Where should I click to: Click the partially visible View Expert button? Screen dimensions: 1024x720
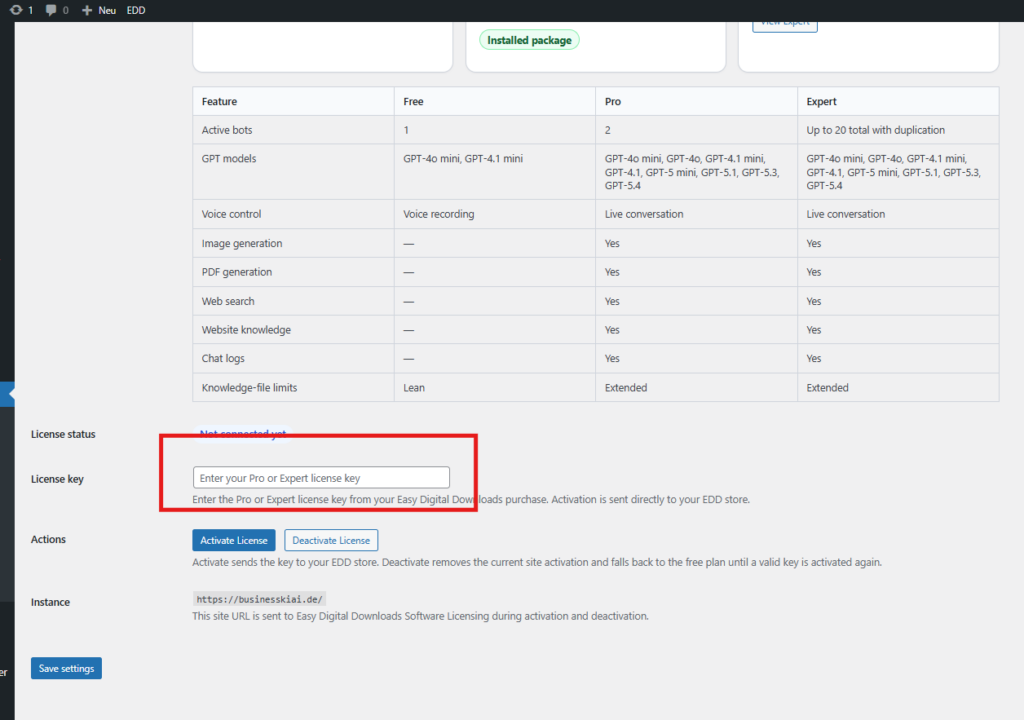tap(784, 24)
